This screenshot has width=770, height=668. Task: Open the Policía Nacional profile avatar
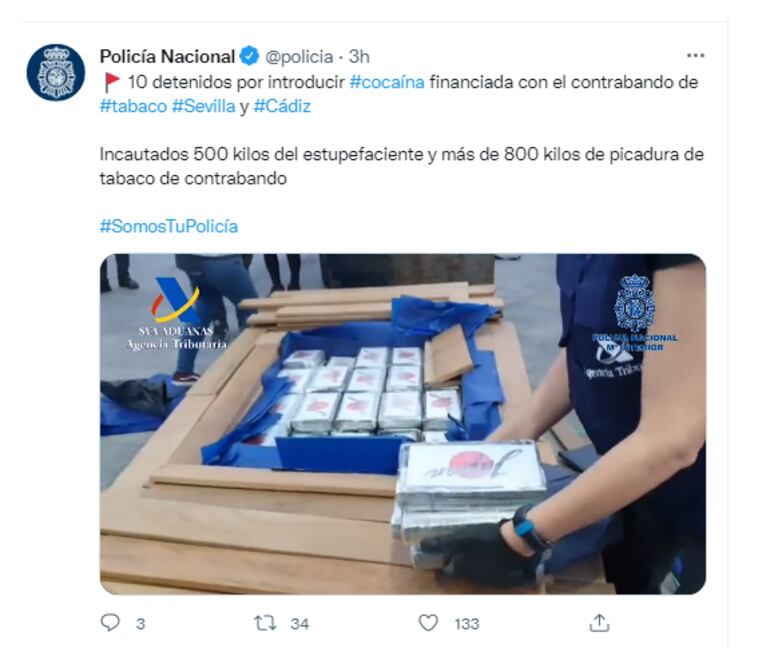pos(55,72)
